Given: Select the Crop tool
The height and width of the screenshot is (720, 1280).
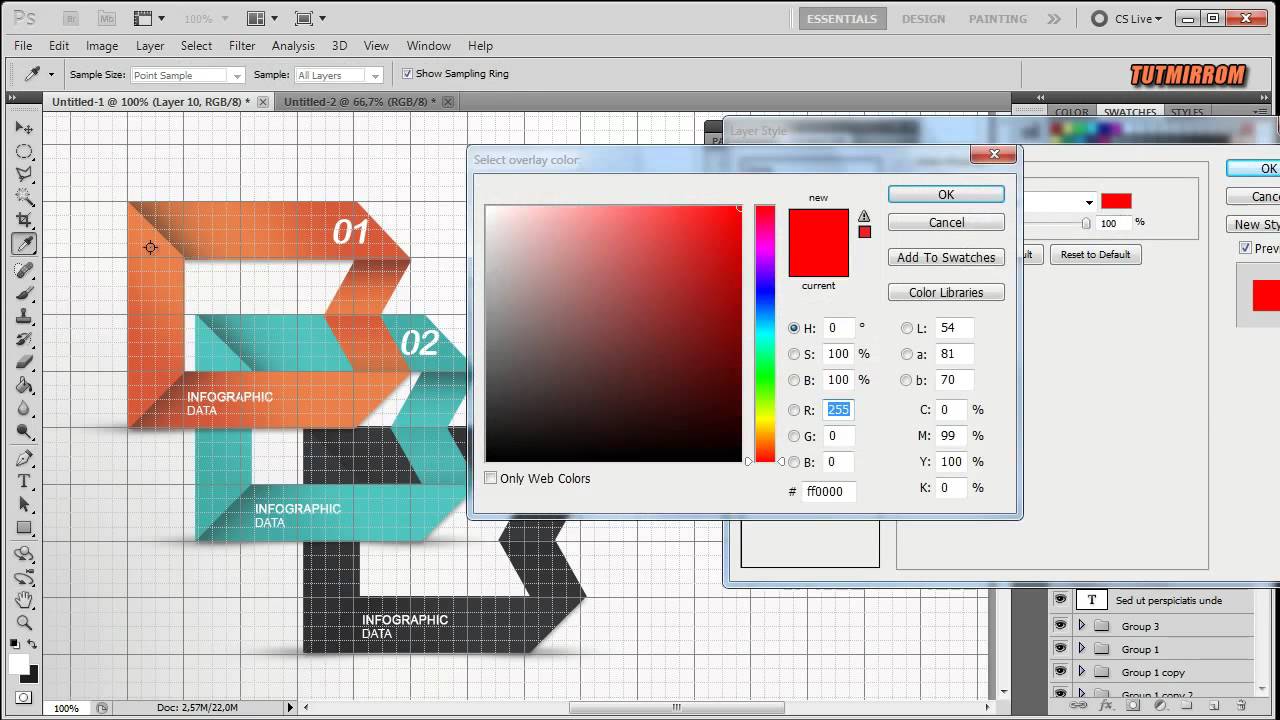Looking at the screenshot, I should [x=24, y=219].
